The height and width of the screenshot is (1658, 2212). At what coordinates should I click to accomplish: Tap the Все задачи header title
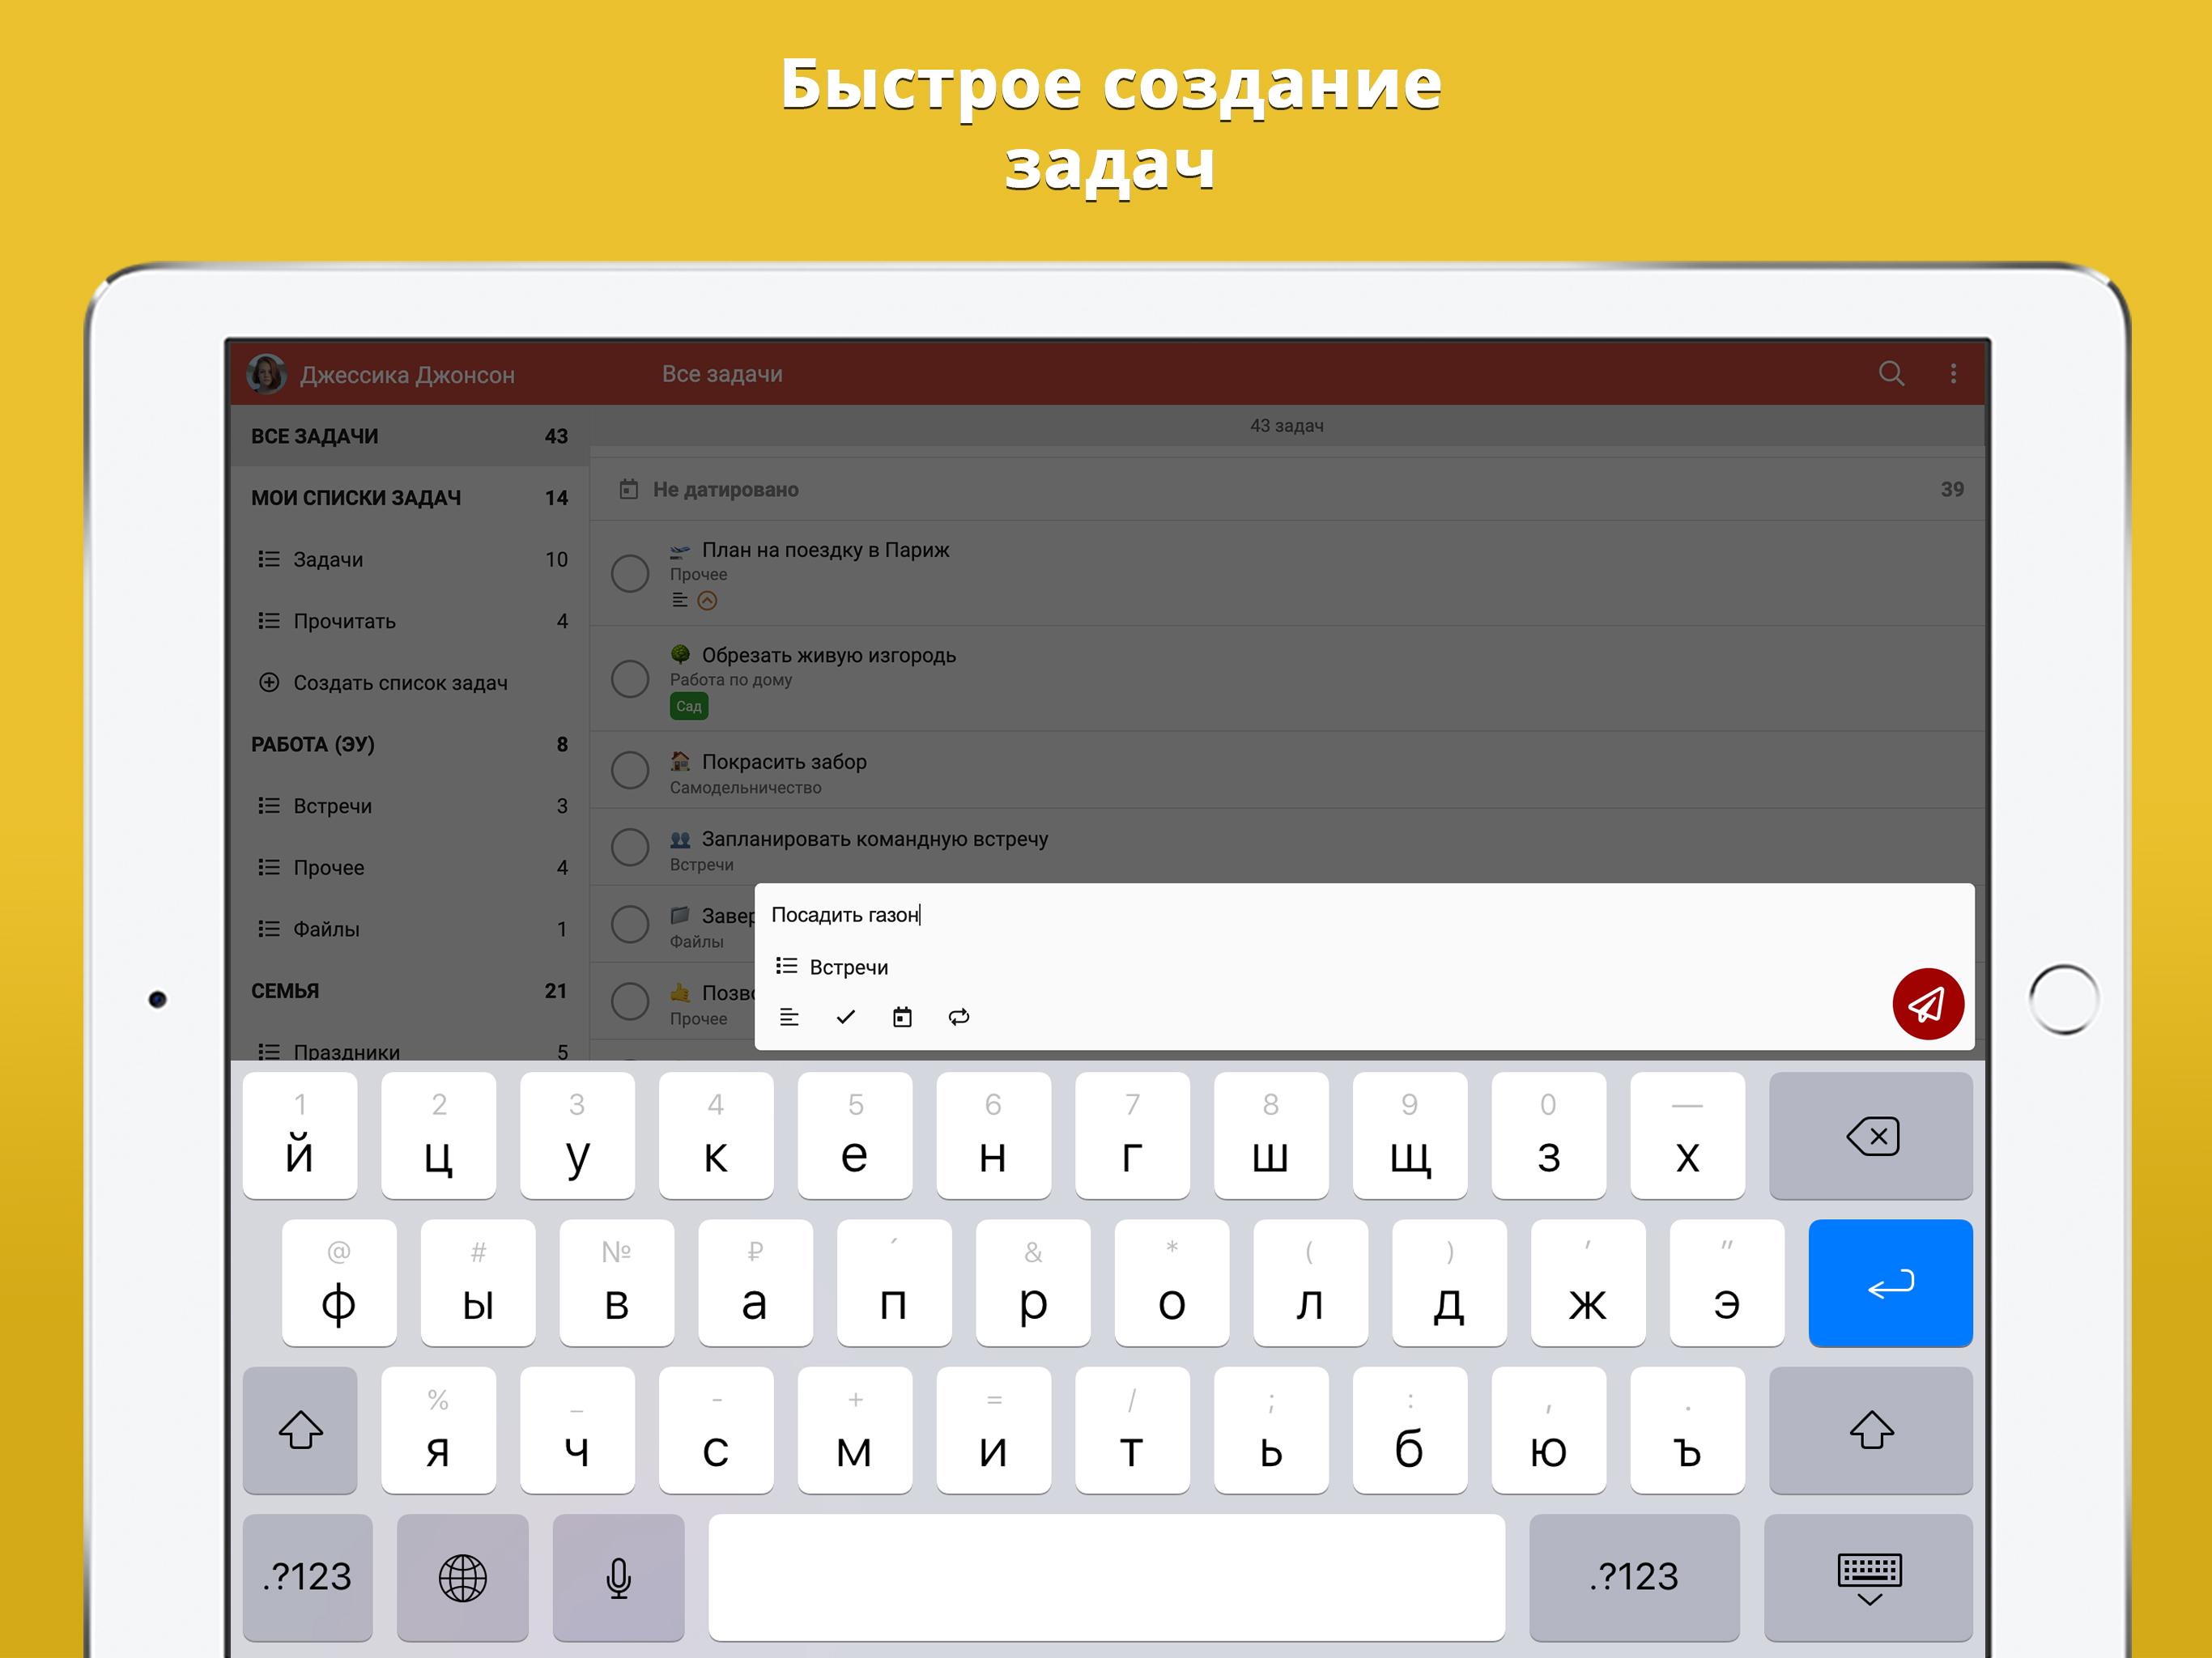pos(722,374)
